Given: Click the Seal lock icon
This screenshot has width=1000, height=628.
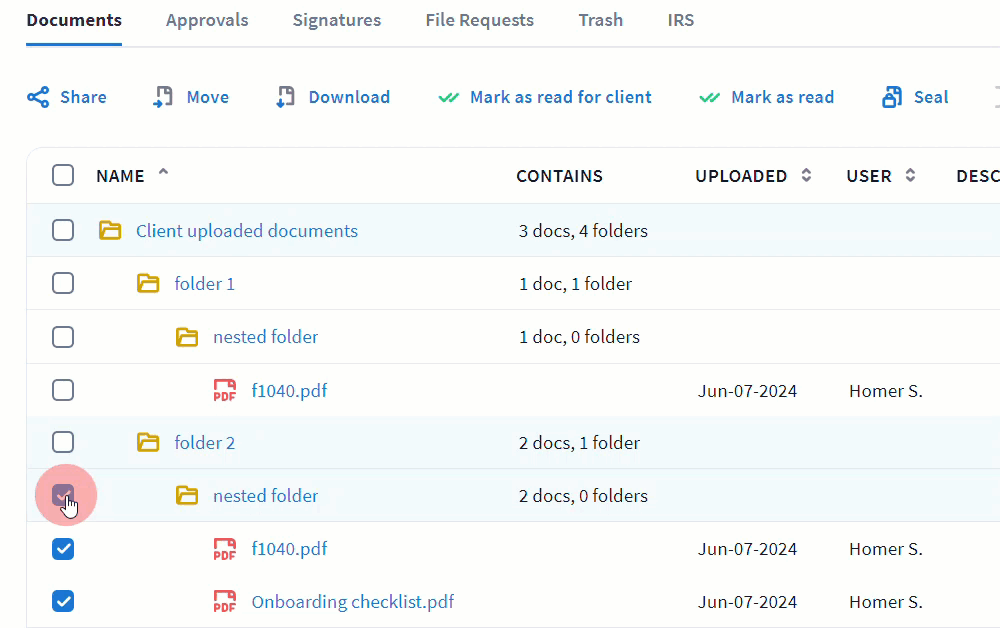Looking at the screenshot, I should pyautogui.click(x=892, y=97).
